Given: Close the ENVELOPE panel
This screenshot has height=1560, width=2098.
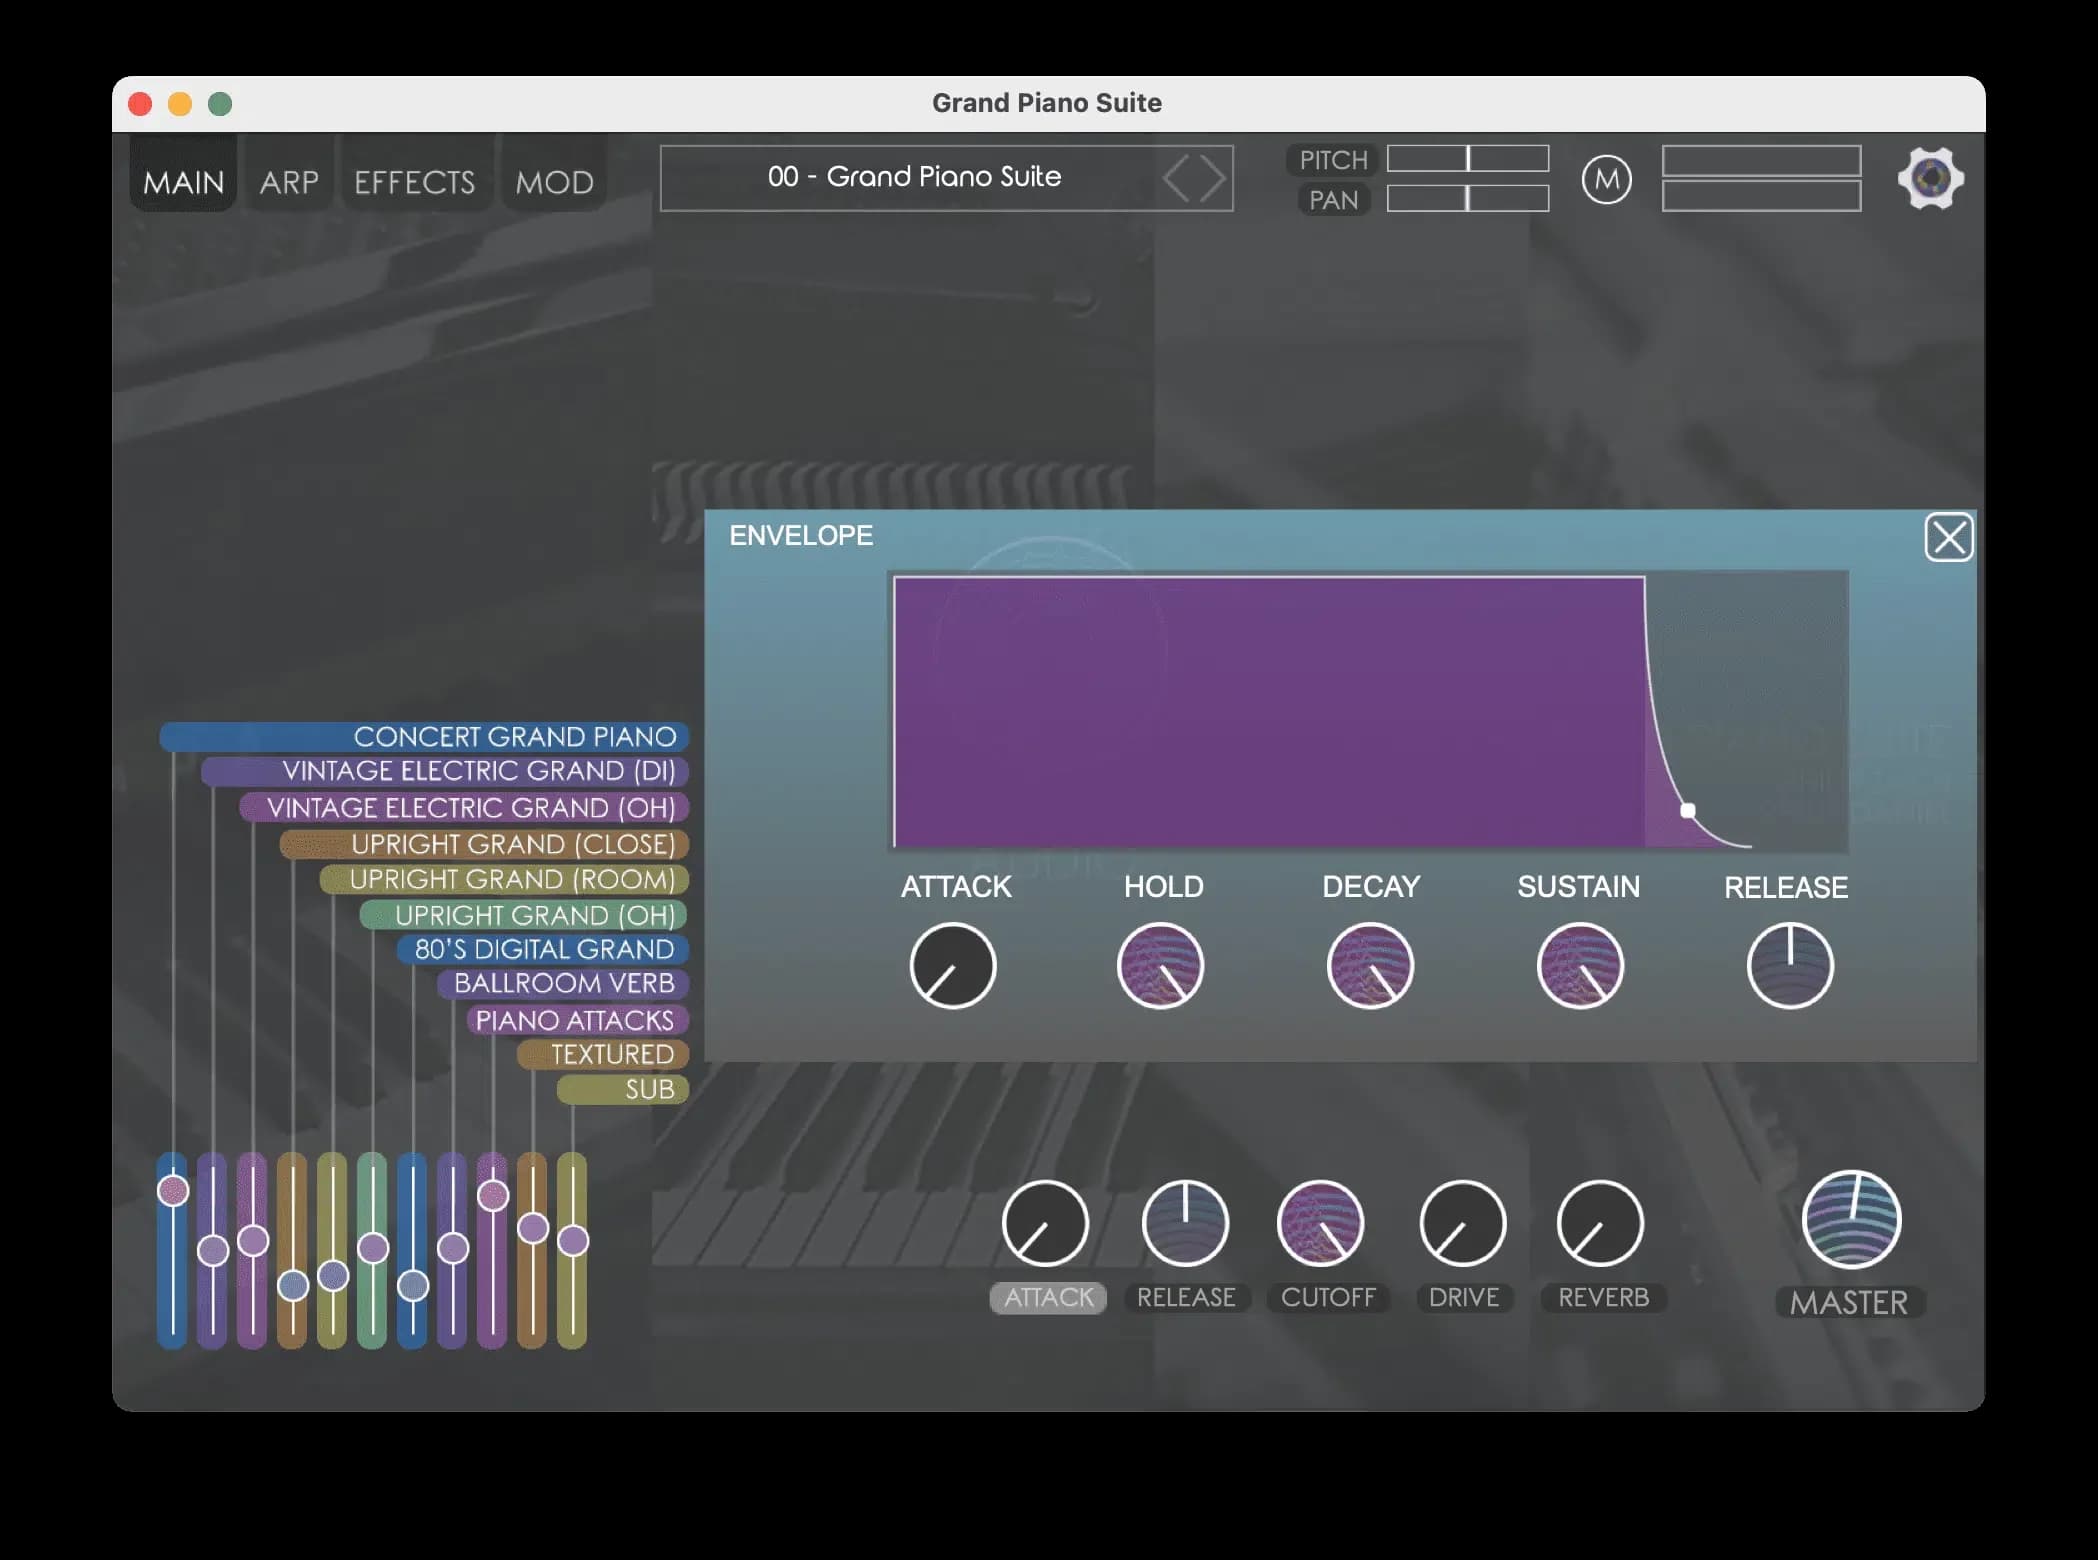Looking at the screenshot, I should pos(1948,538).
